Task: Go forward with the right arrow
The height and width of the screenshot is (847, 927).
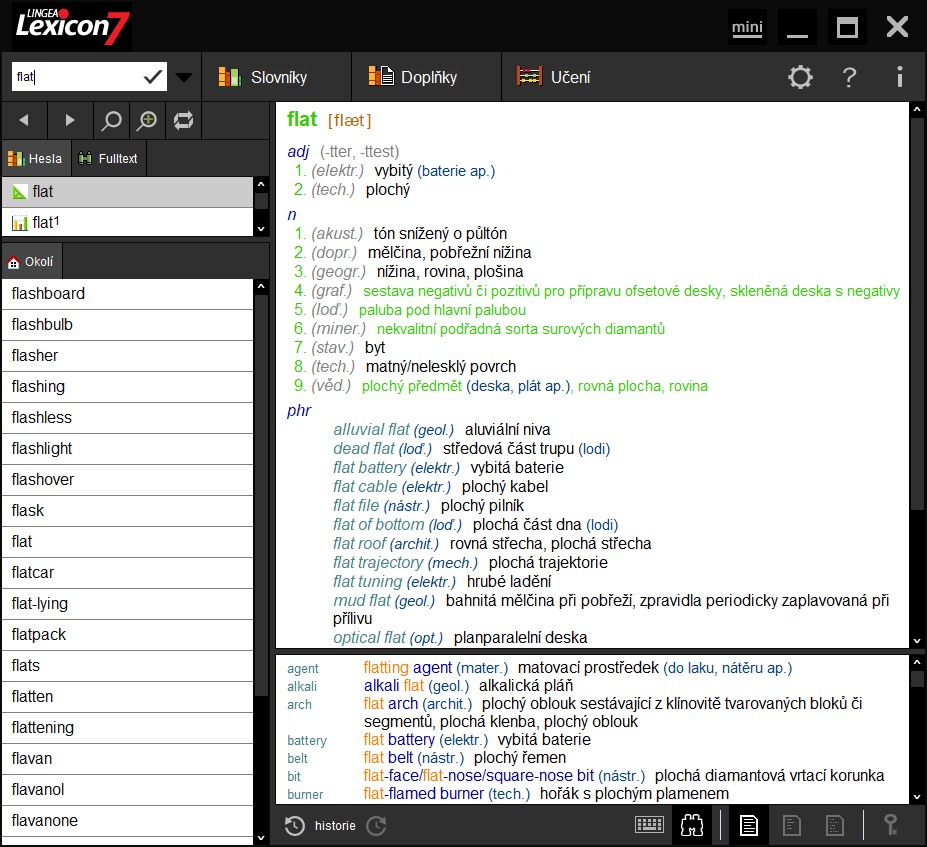Action: (x=70, y=121)
